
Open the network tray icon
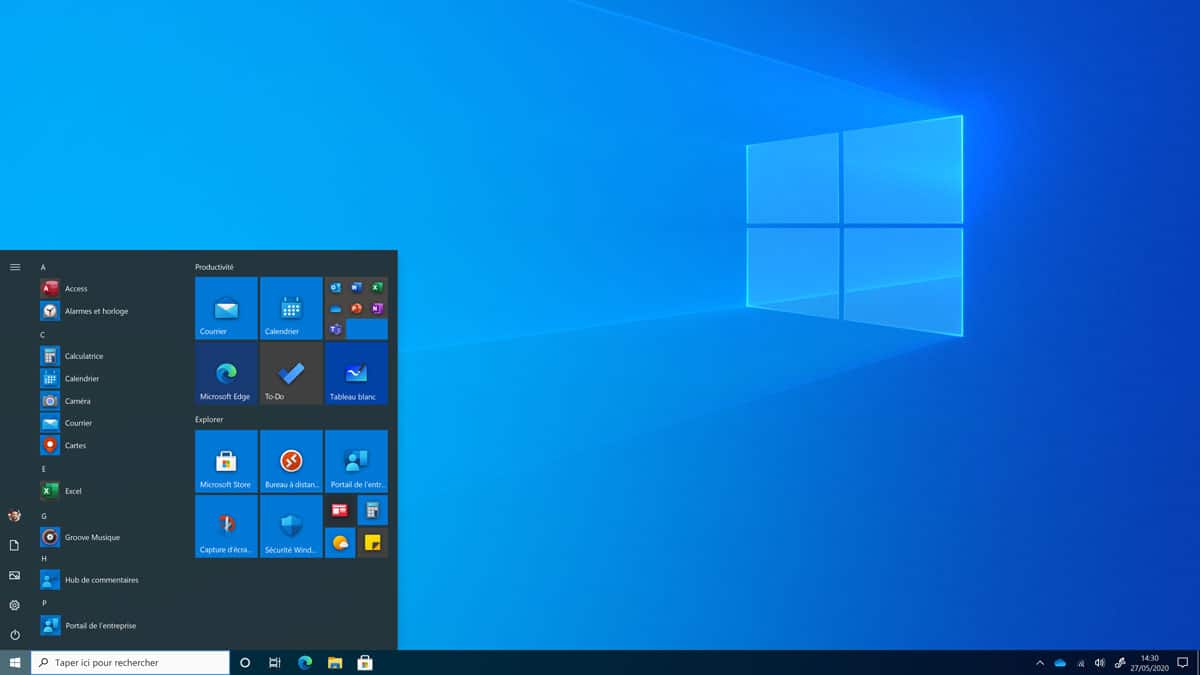click(1080, 663)
